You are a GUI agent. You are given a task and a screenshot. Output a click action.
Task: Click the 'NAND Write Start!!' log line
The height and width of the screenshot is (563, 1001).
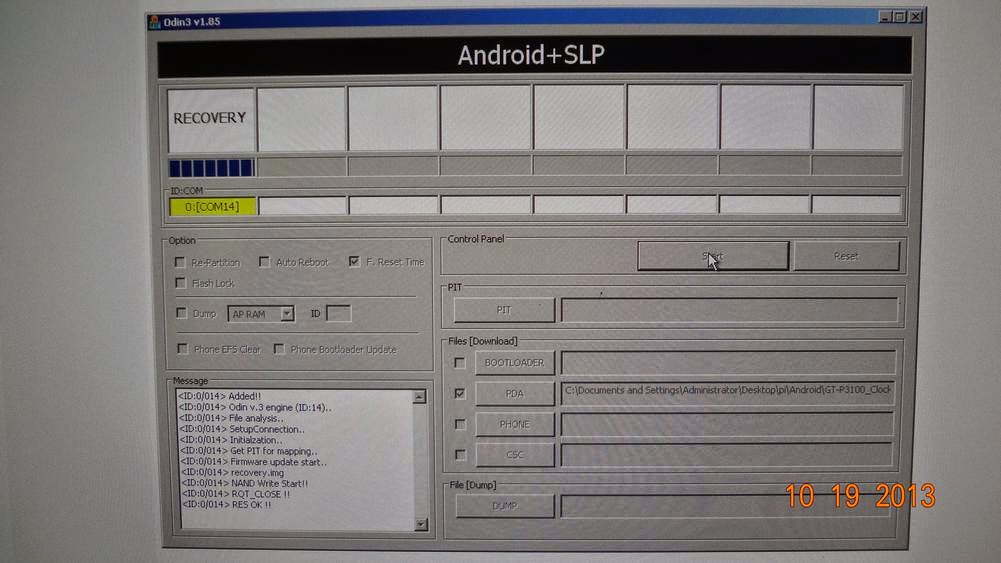pos(245,483)
